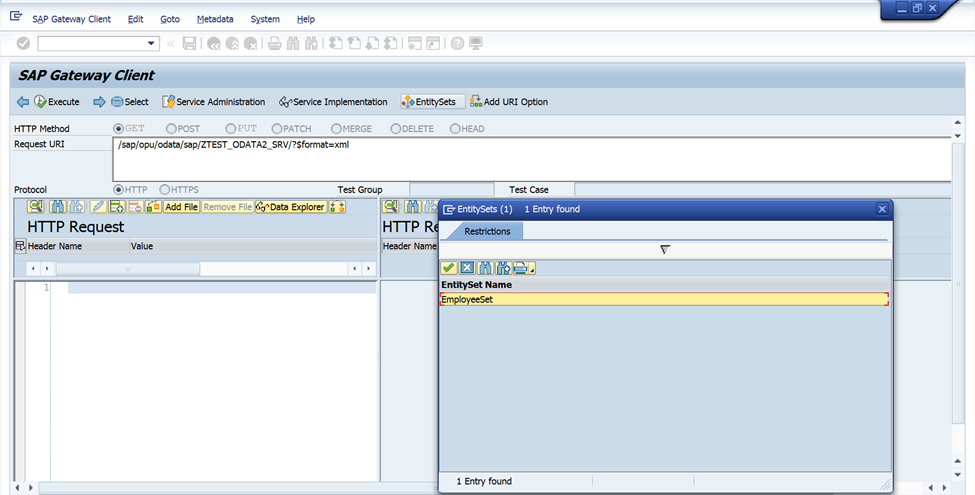
Task: Click the Print icon in the top toolbar
Action: (274, 44)
